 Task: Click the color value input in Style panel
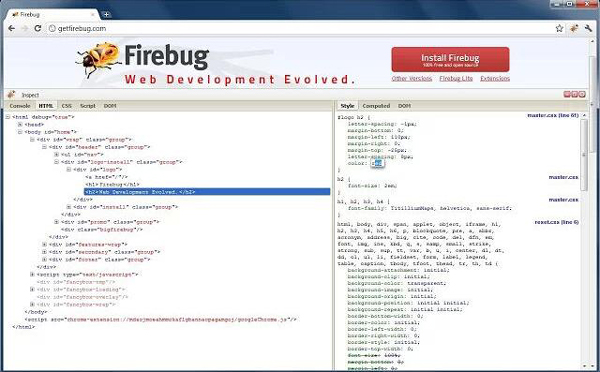pyautogui.click(x=377, y=163)
